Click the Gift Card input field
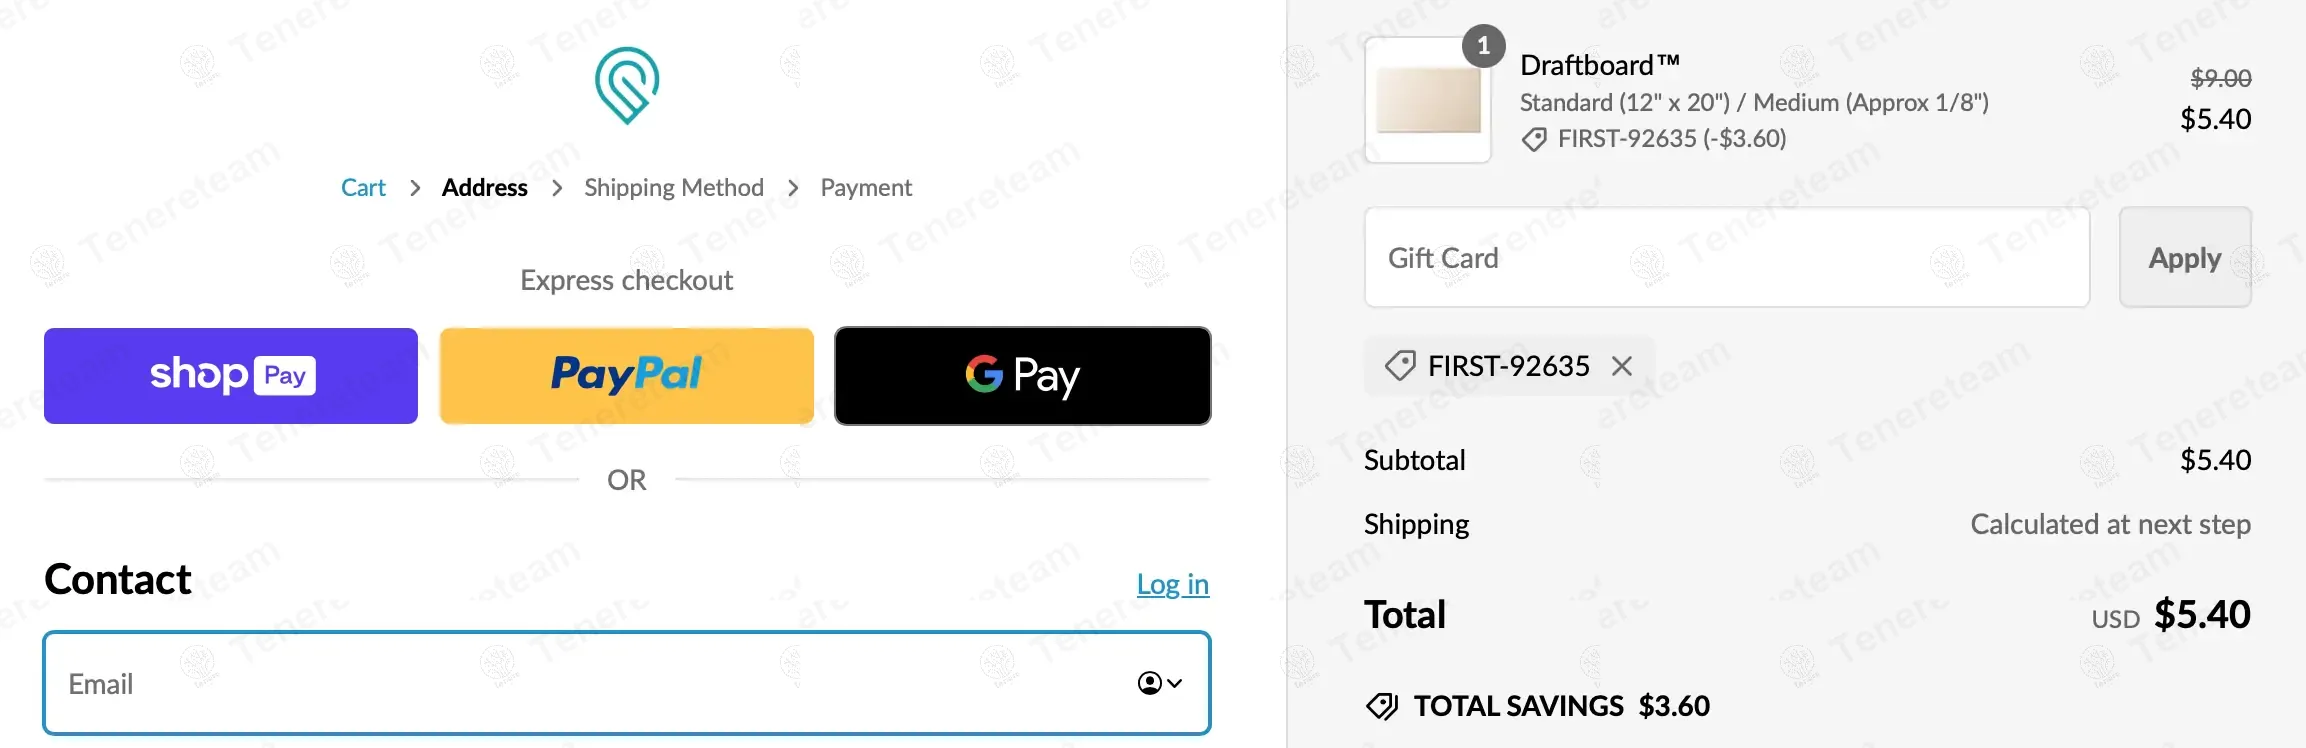Screen dimensions: 2306x748 [1726, 258]
